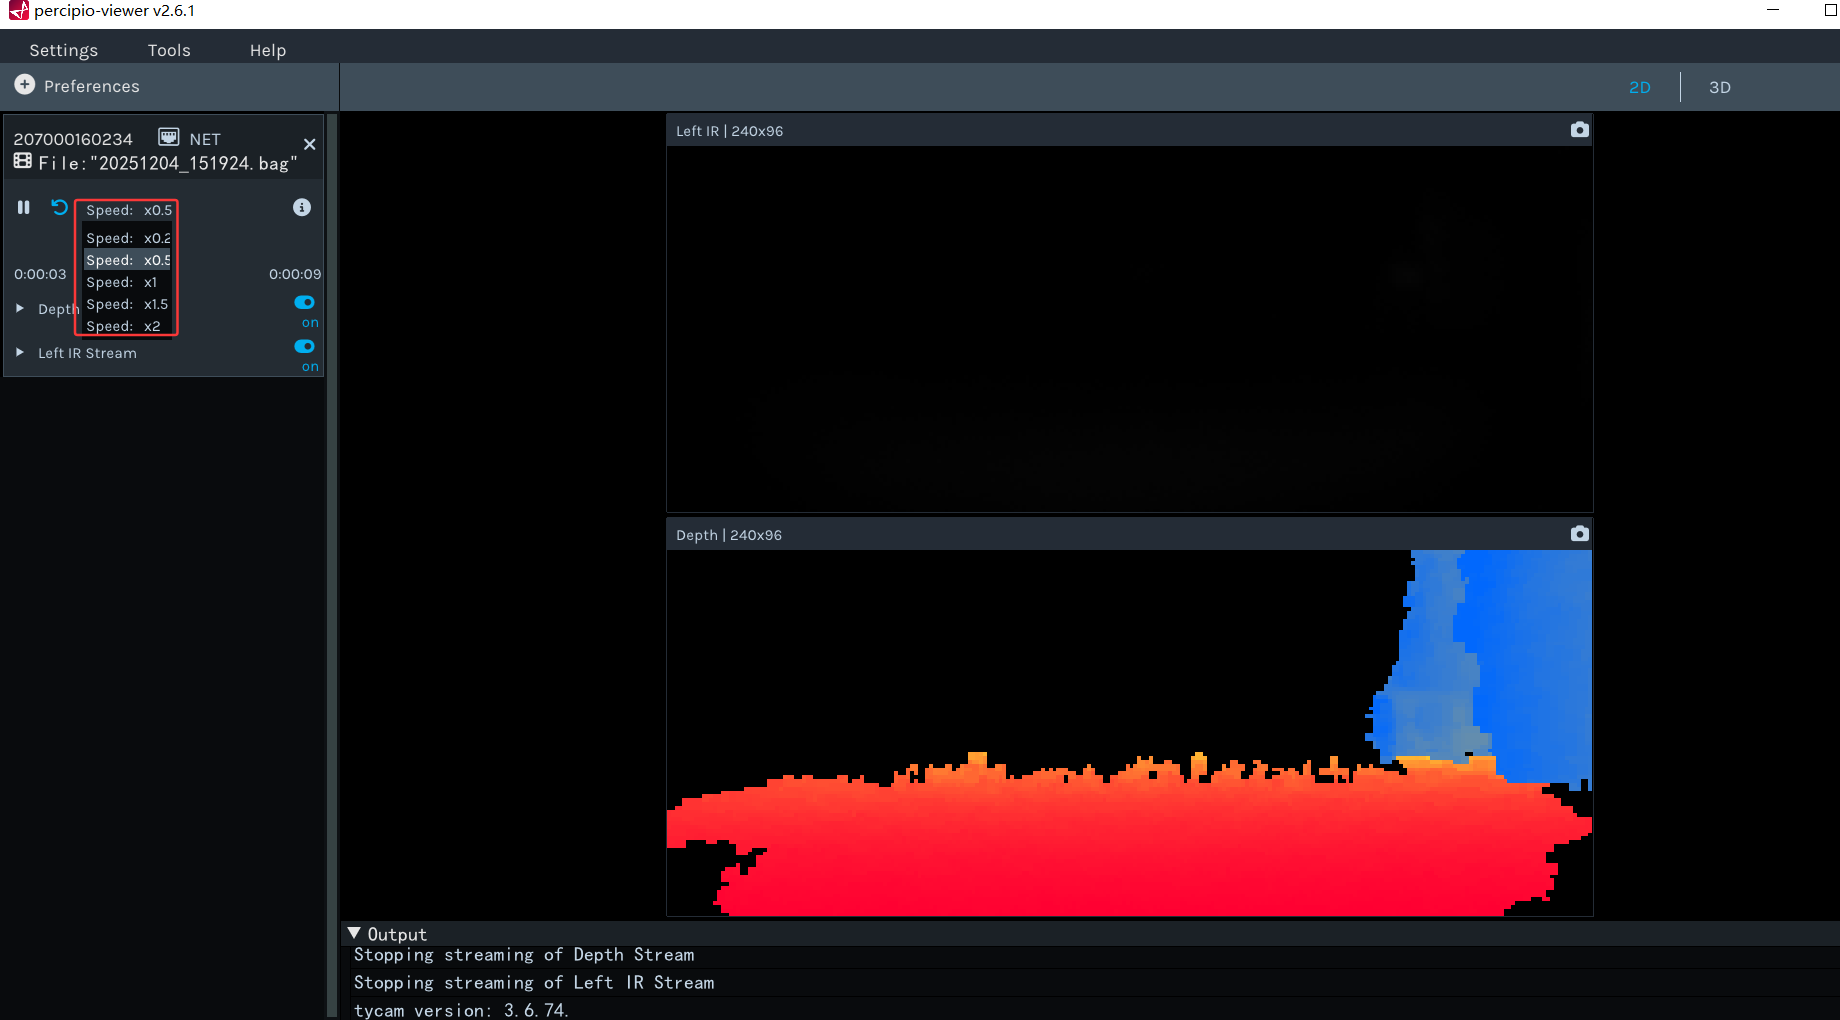The width and height of the screenshot is (1840, 1020).
Task: Open the current Speed x0.5 dropdown
Action: point(127,210)
